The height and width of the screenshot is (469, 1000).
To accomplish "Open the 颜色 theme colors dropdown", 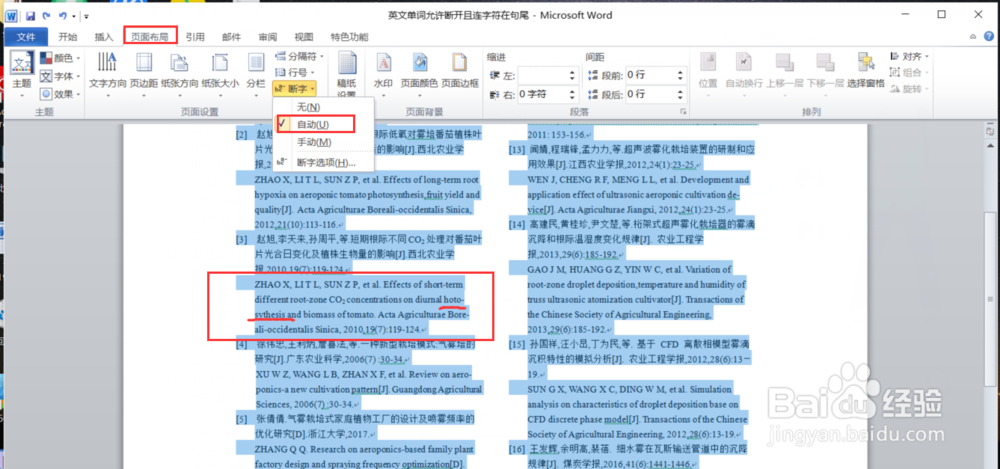I will [61, 58].
